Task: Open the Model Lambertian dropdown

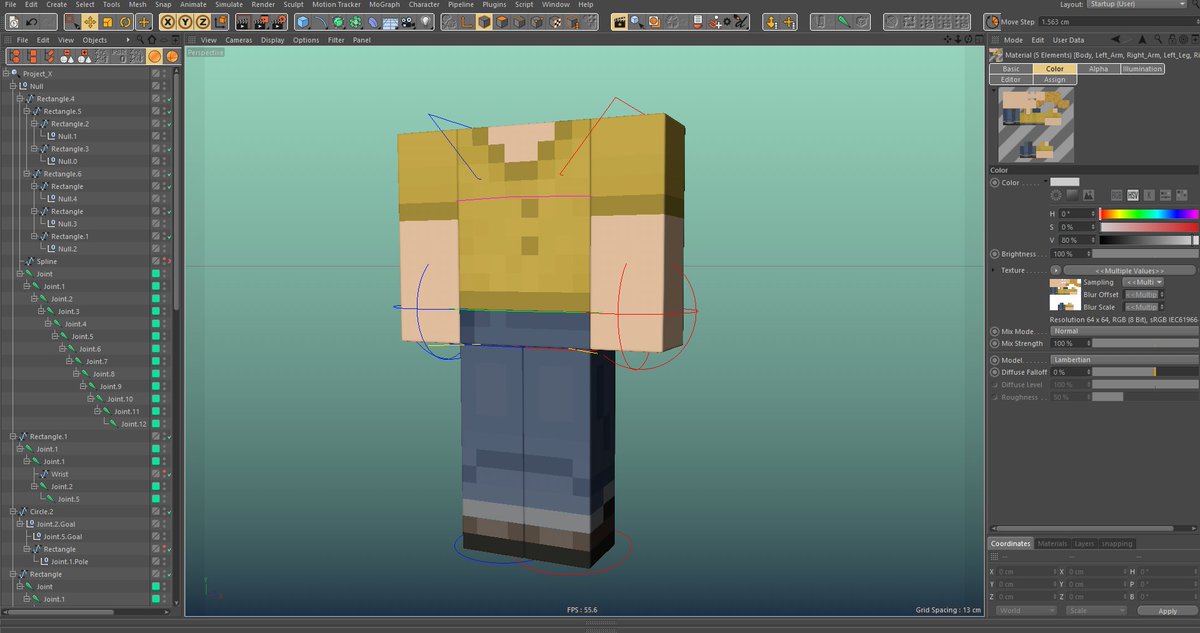Action: pos(1122,359)
